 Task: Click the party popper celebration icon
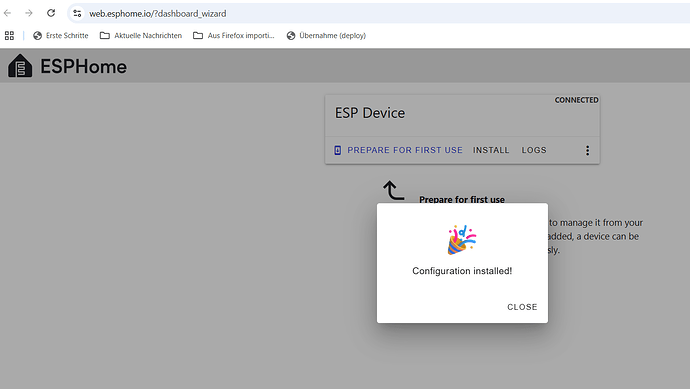pyautogui.click(x=462, y=240)
